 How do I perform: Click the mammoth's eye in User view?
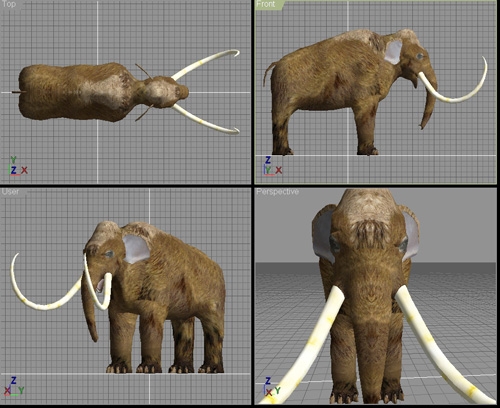pyautogui.click(x=109, y=254)
